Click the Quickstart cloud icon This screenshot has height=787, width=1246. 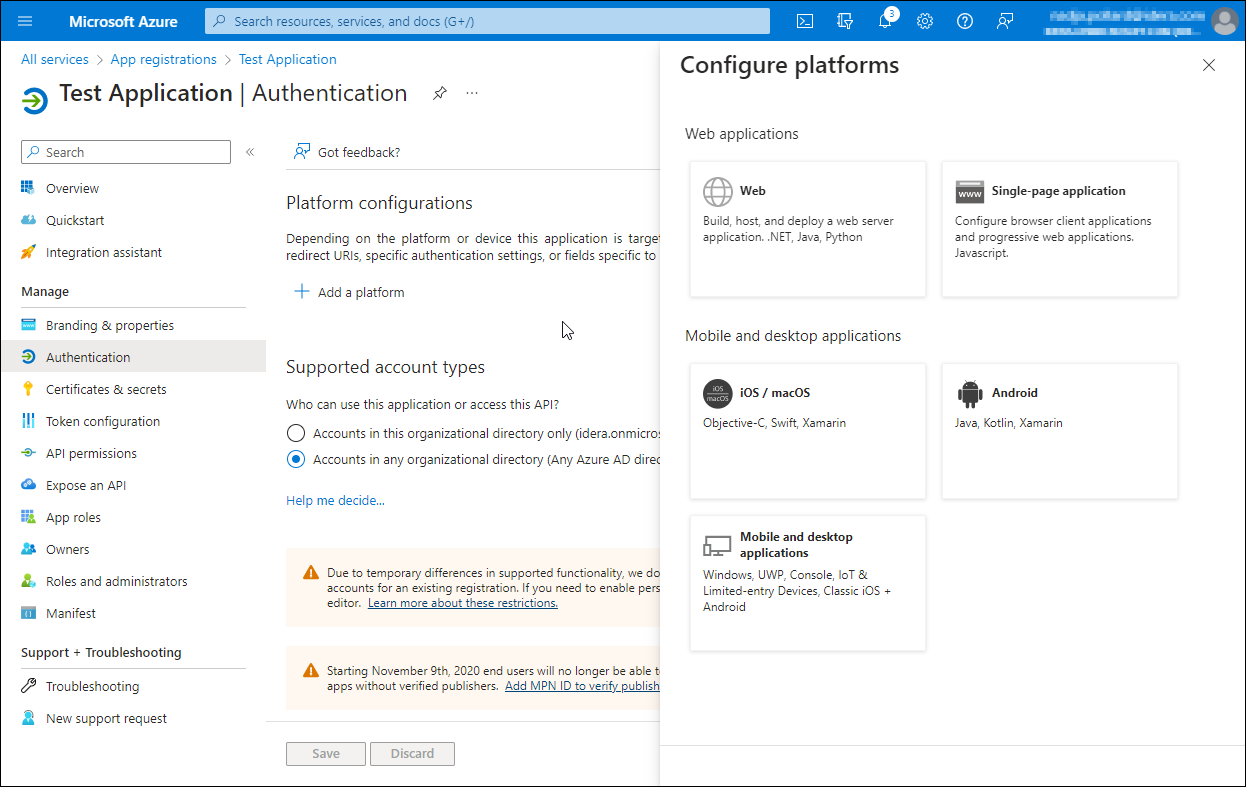click(28, 220)
